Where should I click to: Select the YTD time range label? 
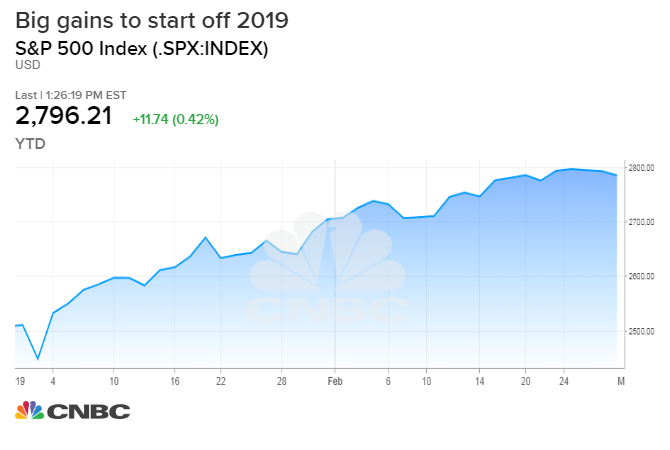[30, 143]
